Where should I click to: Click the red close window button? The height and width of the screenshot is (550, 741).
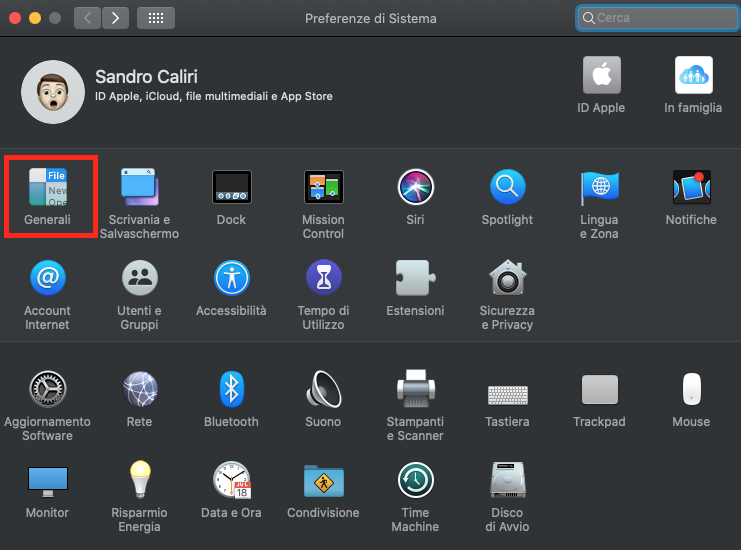(15, 18)
